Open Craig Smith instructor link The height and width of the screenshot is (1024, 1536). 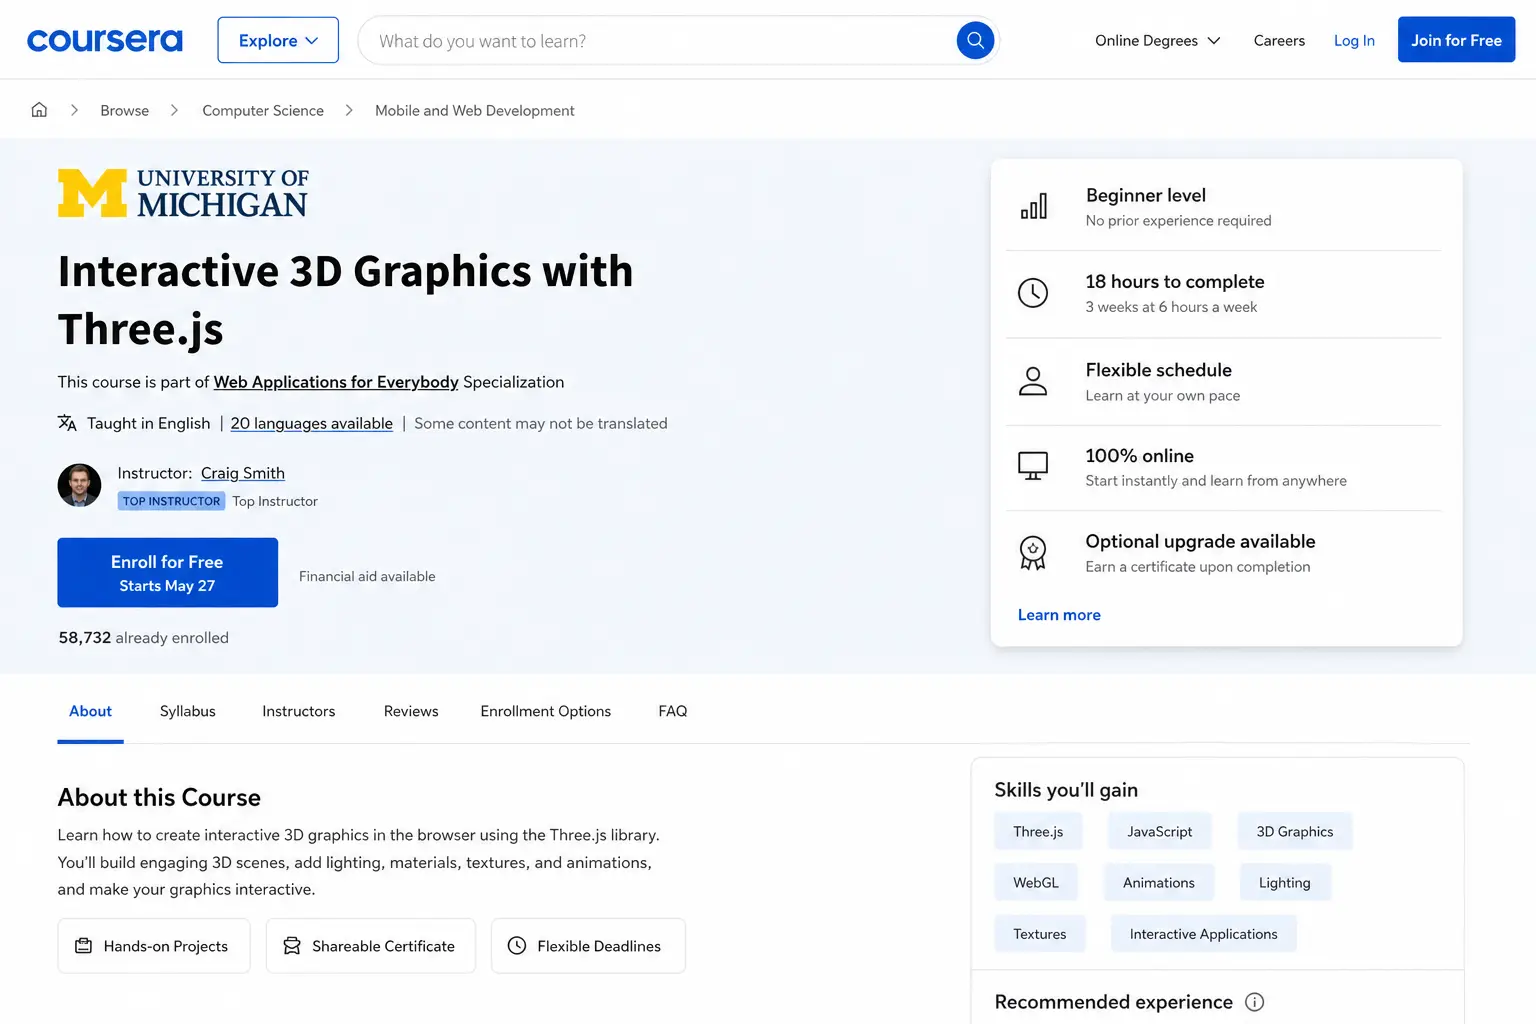tap(243, 473)
